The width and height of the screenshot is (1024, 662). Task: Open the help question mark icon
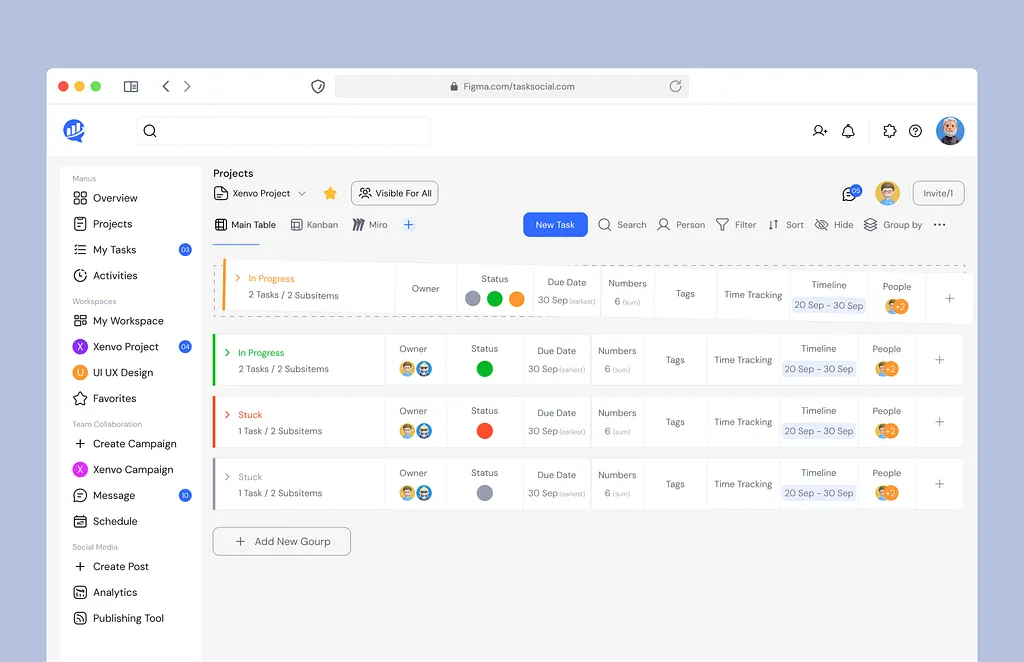915,131
